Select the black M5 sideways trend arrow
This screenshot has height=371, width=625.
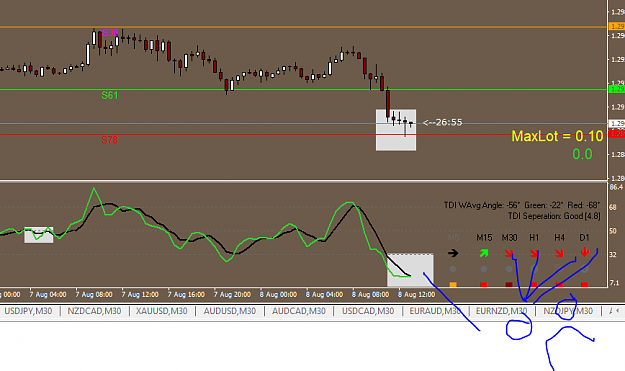point(453,253)
